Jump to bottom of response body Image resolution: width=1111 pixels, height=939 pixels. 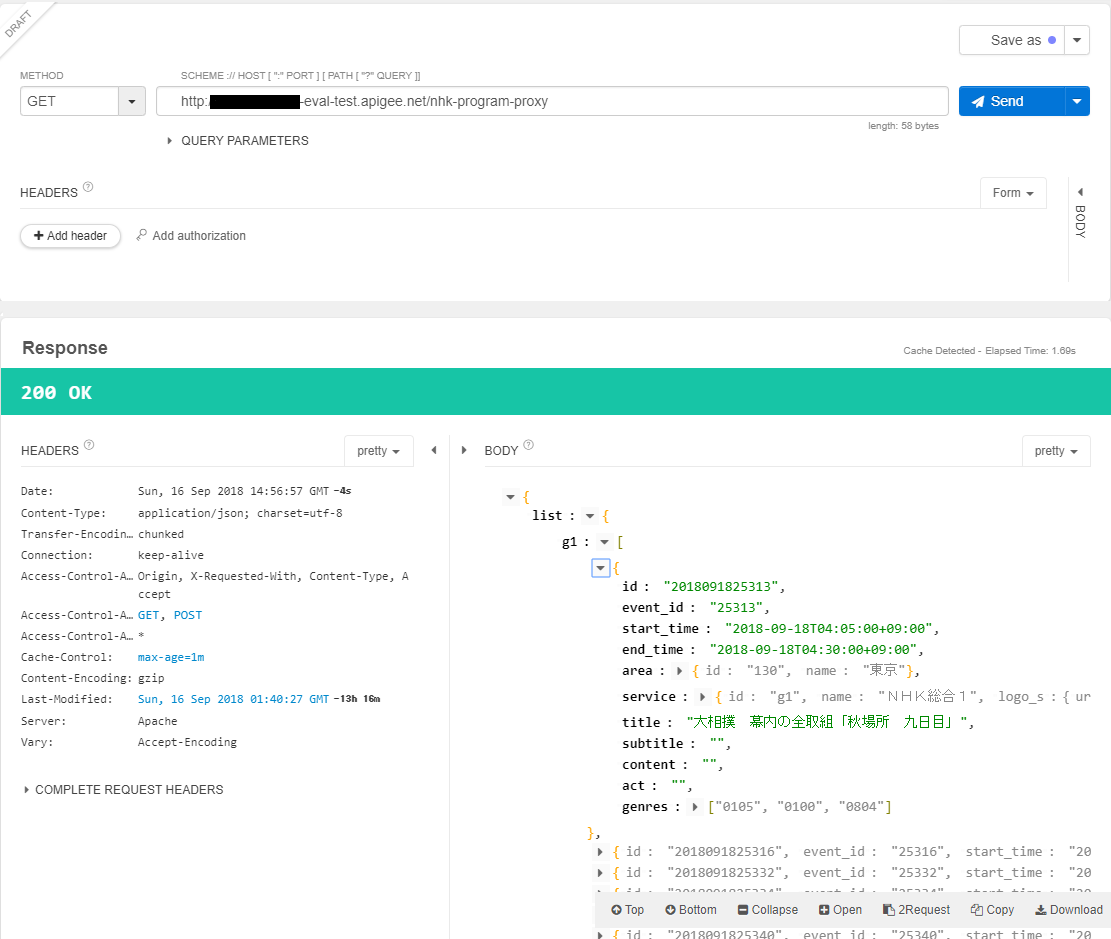pyautogui.click(x=690, y=910)
